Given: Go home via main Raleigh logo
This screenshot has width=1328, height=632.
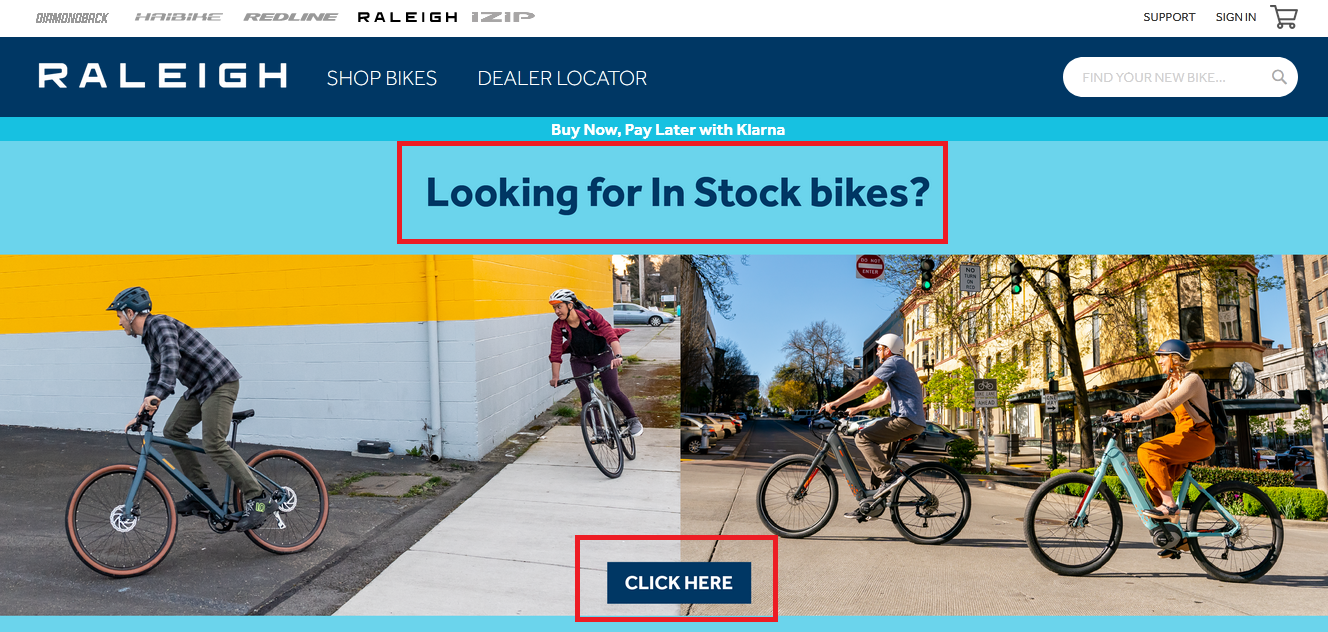Looking at the screenshot, I should [x=163, y=76].
